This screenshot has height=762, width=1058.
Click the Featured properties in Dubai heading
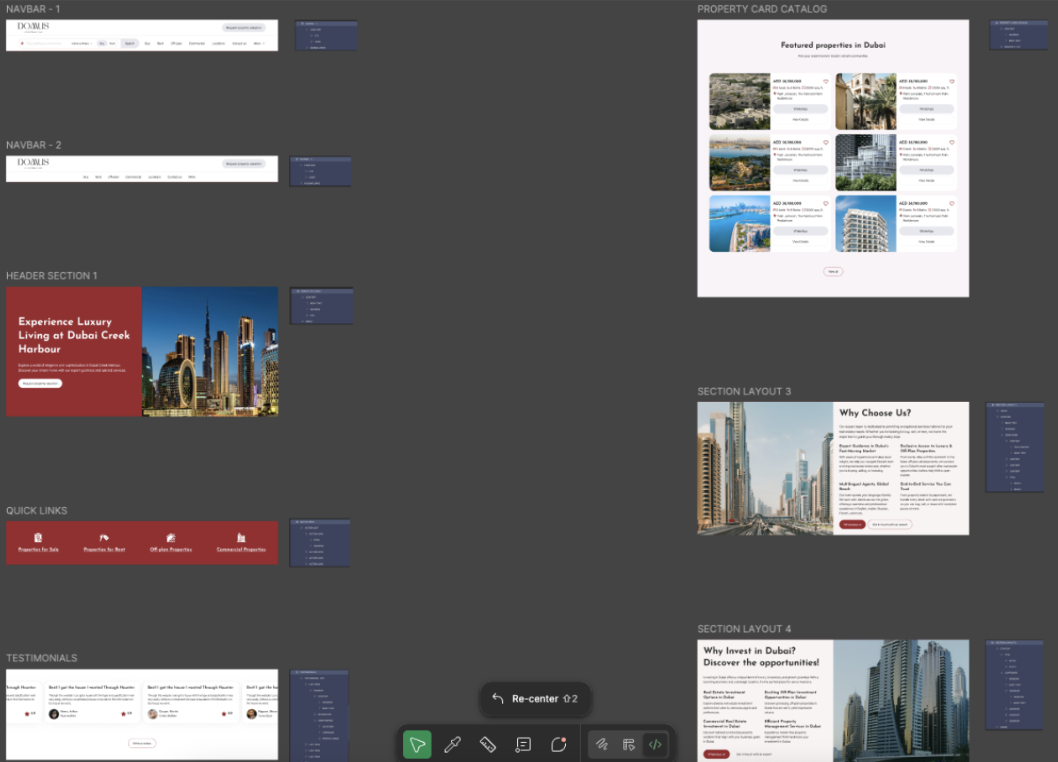[832, 45]
